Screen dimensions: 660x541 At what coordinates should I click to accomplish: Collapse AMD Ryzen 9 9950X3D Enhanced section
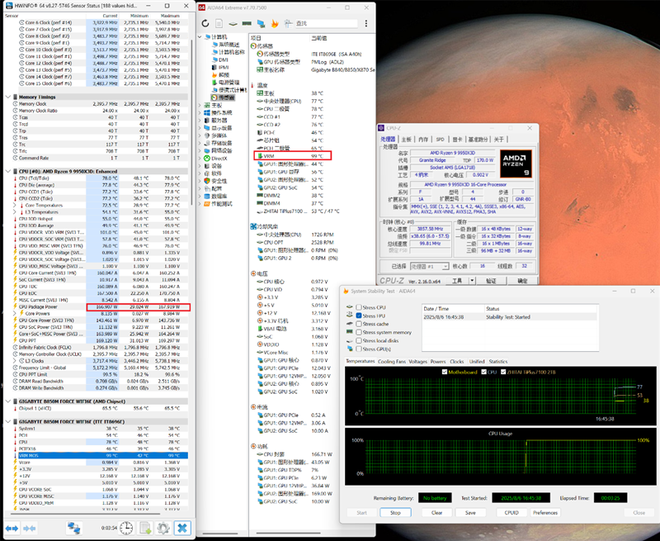[8, 171]
